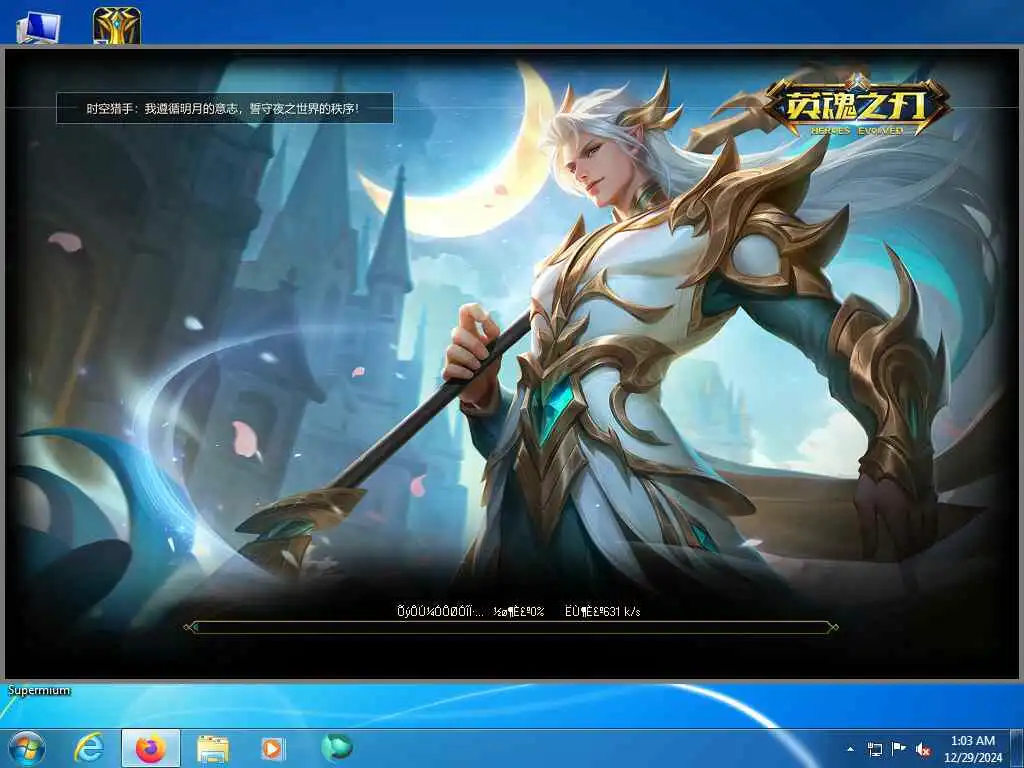Click the 0% progress status text

(519, 611)
